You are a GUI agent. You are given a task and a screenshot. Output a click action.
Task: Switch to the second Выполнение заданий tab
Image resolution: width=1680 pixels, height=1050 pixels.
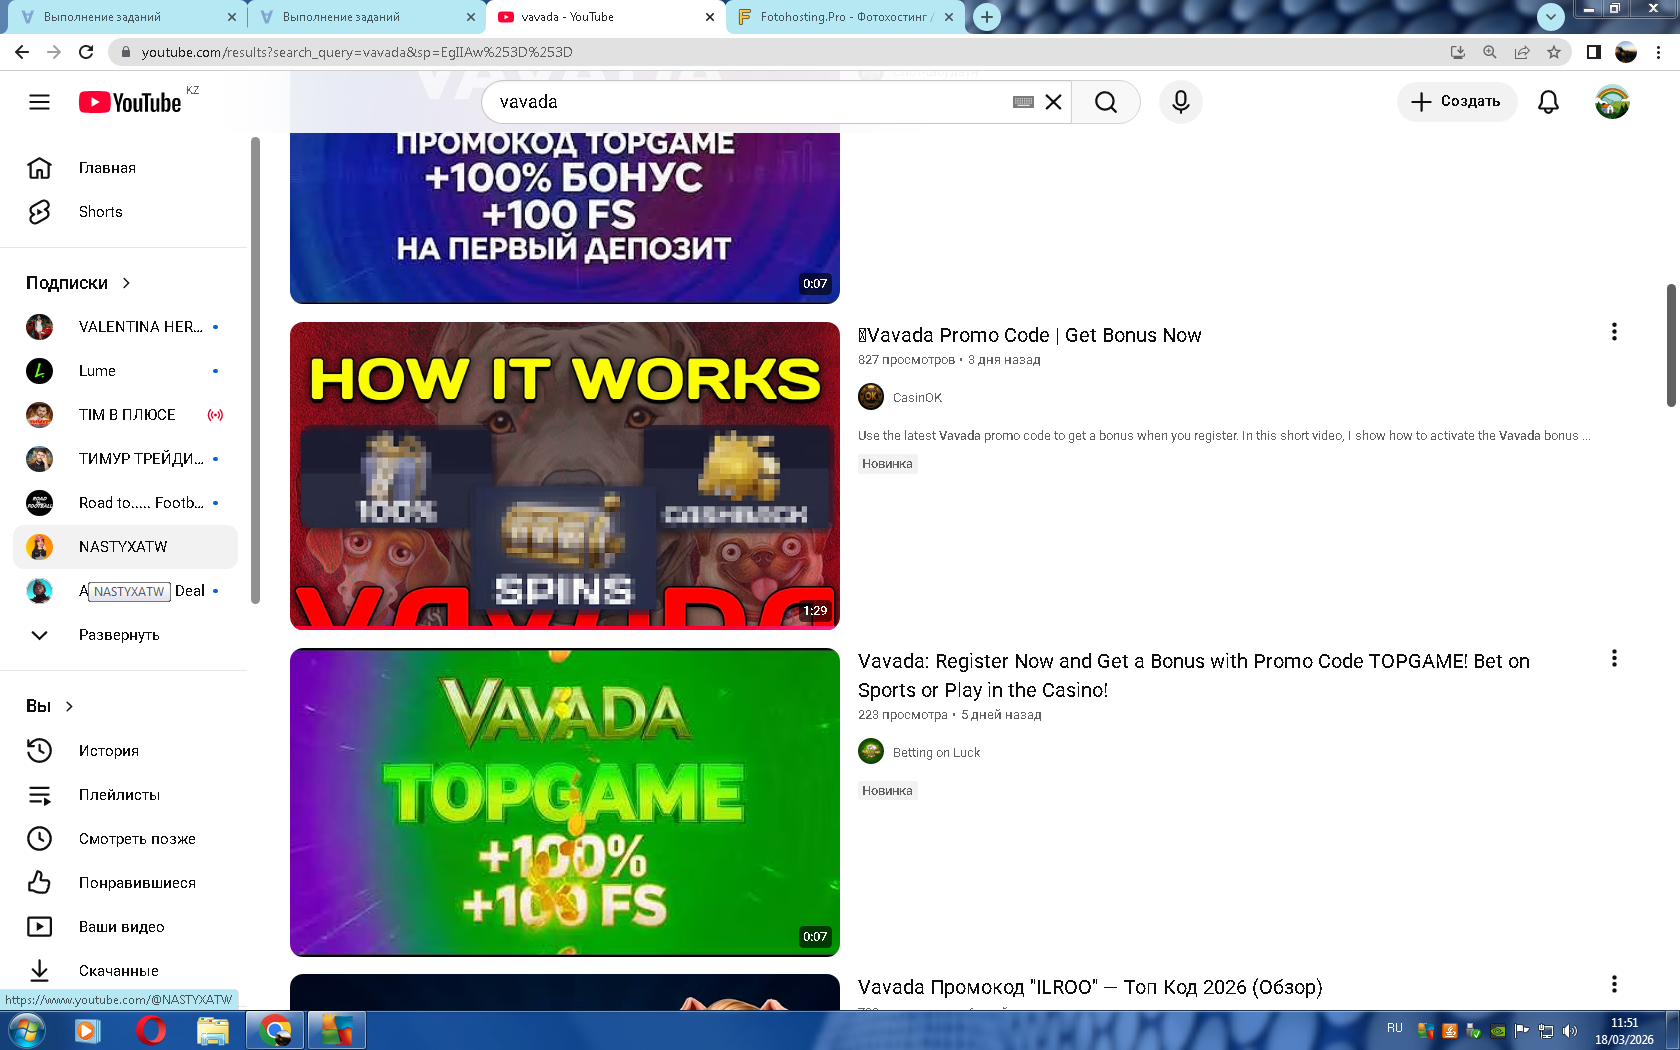(x=364, y=17)
